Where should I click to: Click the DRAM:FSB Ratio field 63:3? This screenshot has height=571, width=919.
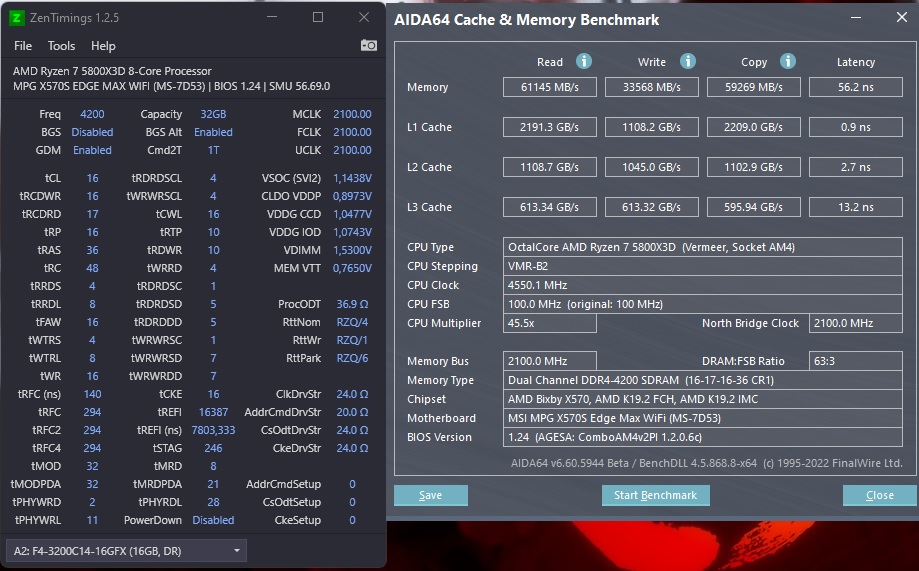pos(856,361)
